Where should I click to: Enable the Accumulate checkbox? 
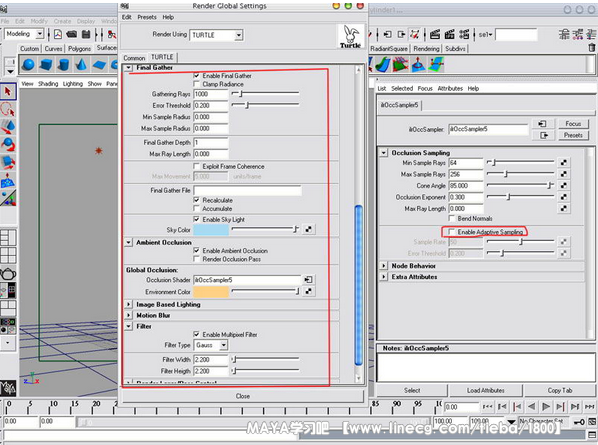196,208
